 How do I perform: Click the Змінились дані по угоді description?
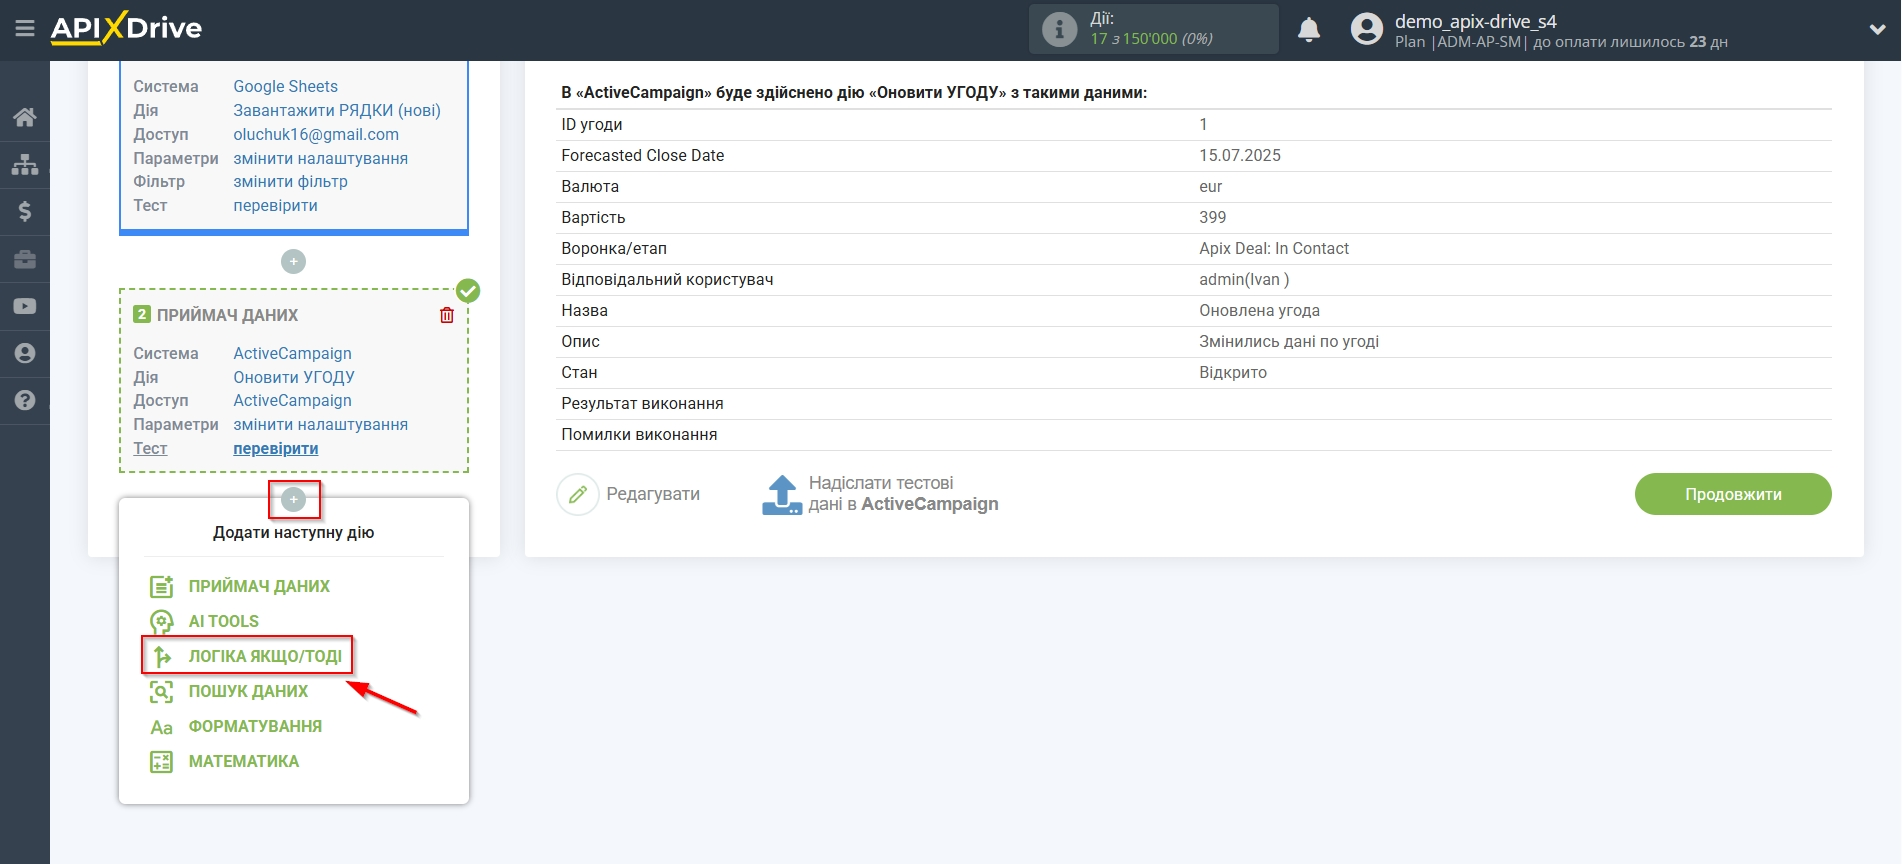1288,341
